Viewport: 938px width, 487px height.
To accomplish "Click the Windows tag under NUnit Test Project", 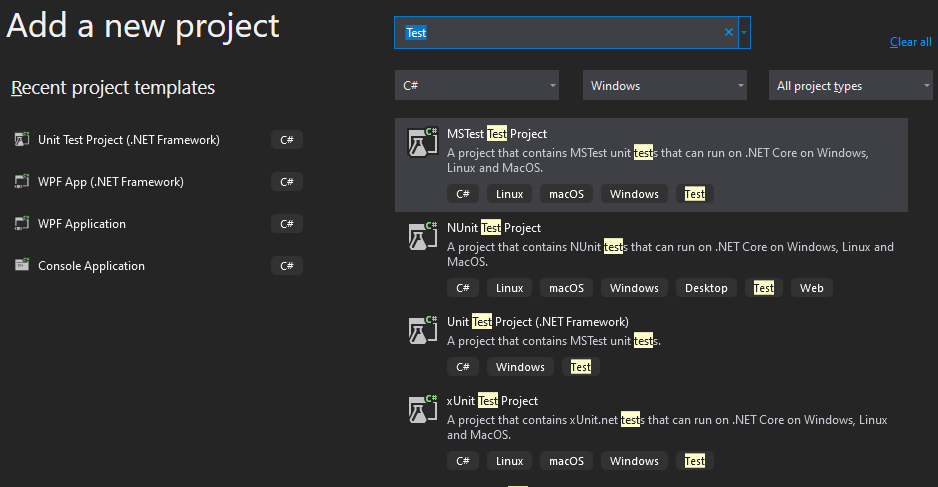I will tap(634, 288).
